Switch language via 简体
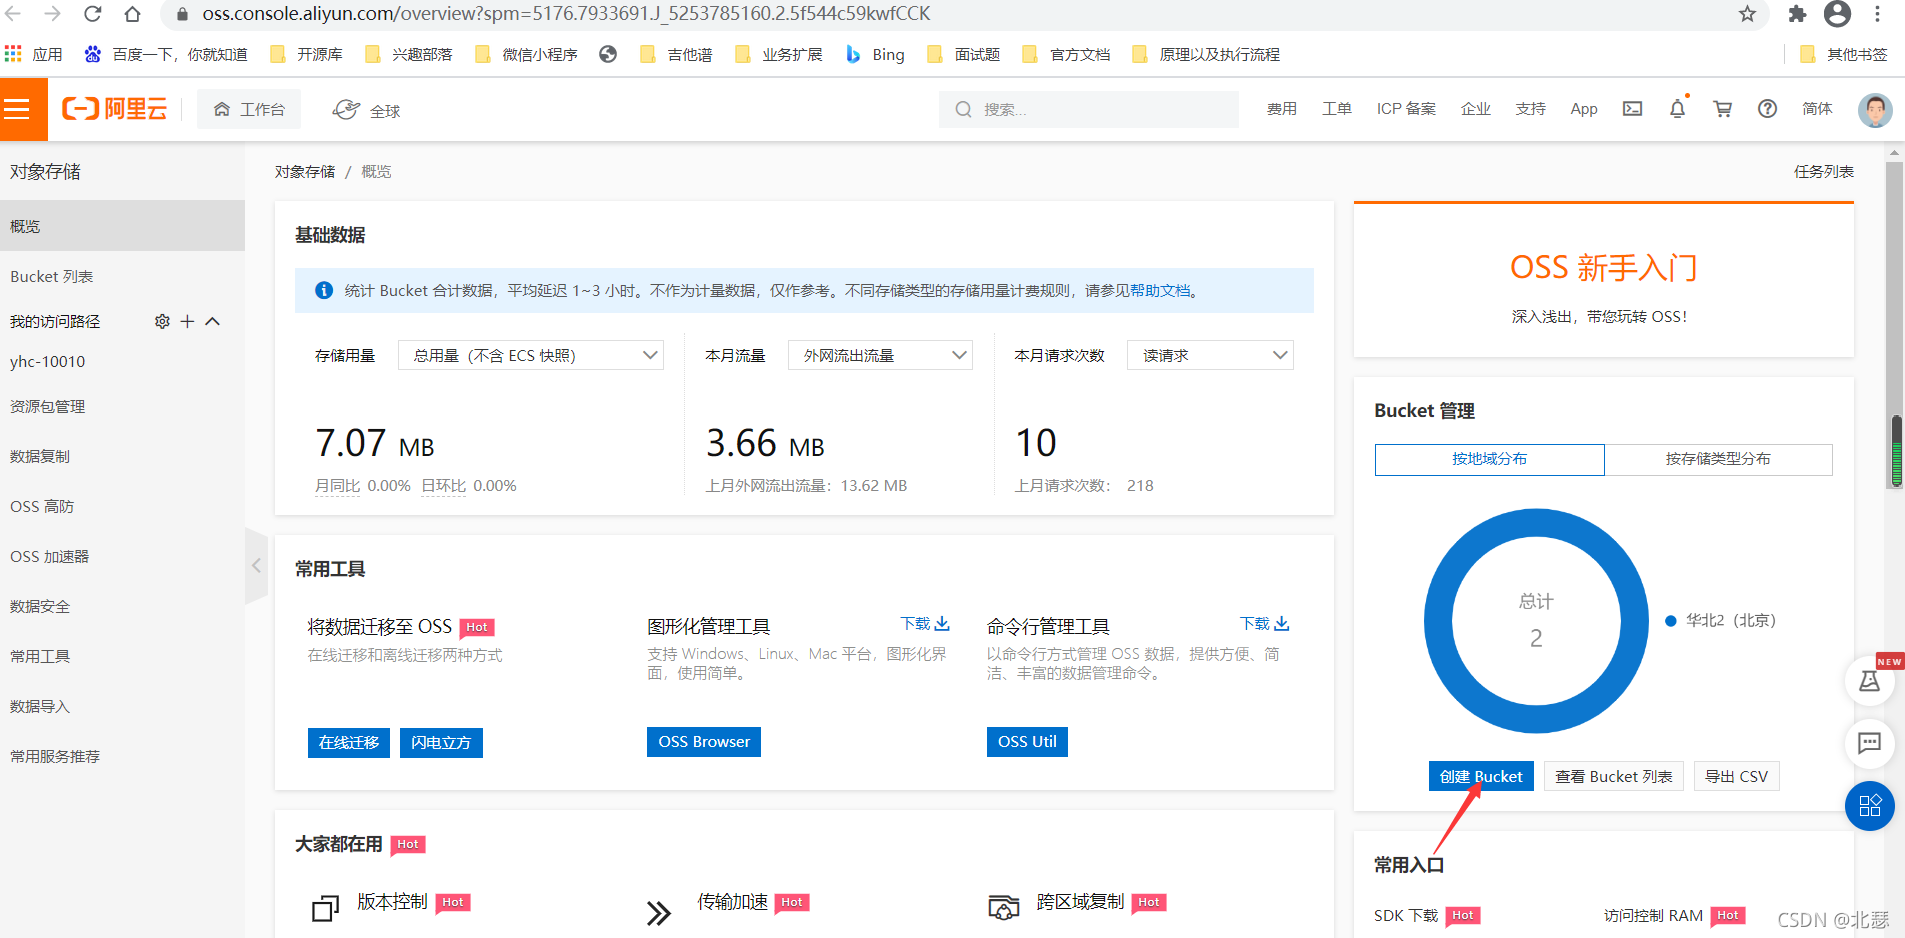The height and width of the screenshot is (938, 1905). click(x=1818, y=109)
